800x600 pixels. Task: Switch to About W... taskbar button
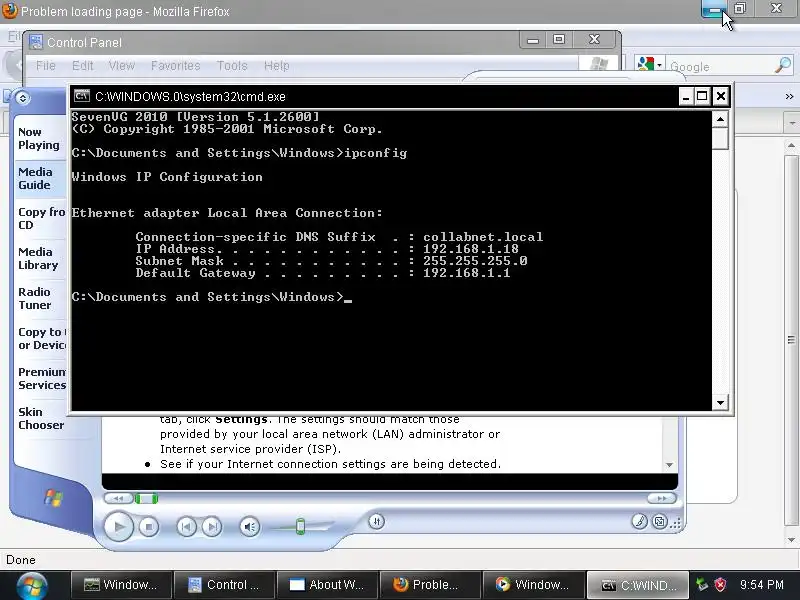[x=328, y=585]
